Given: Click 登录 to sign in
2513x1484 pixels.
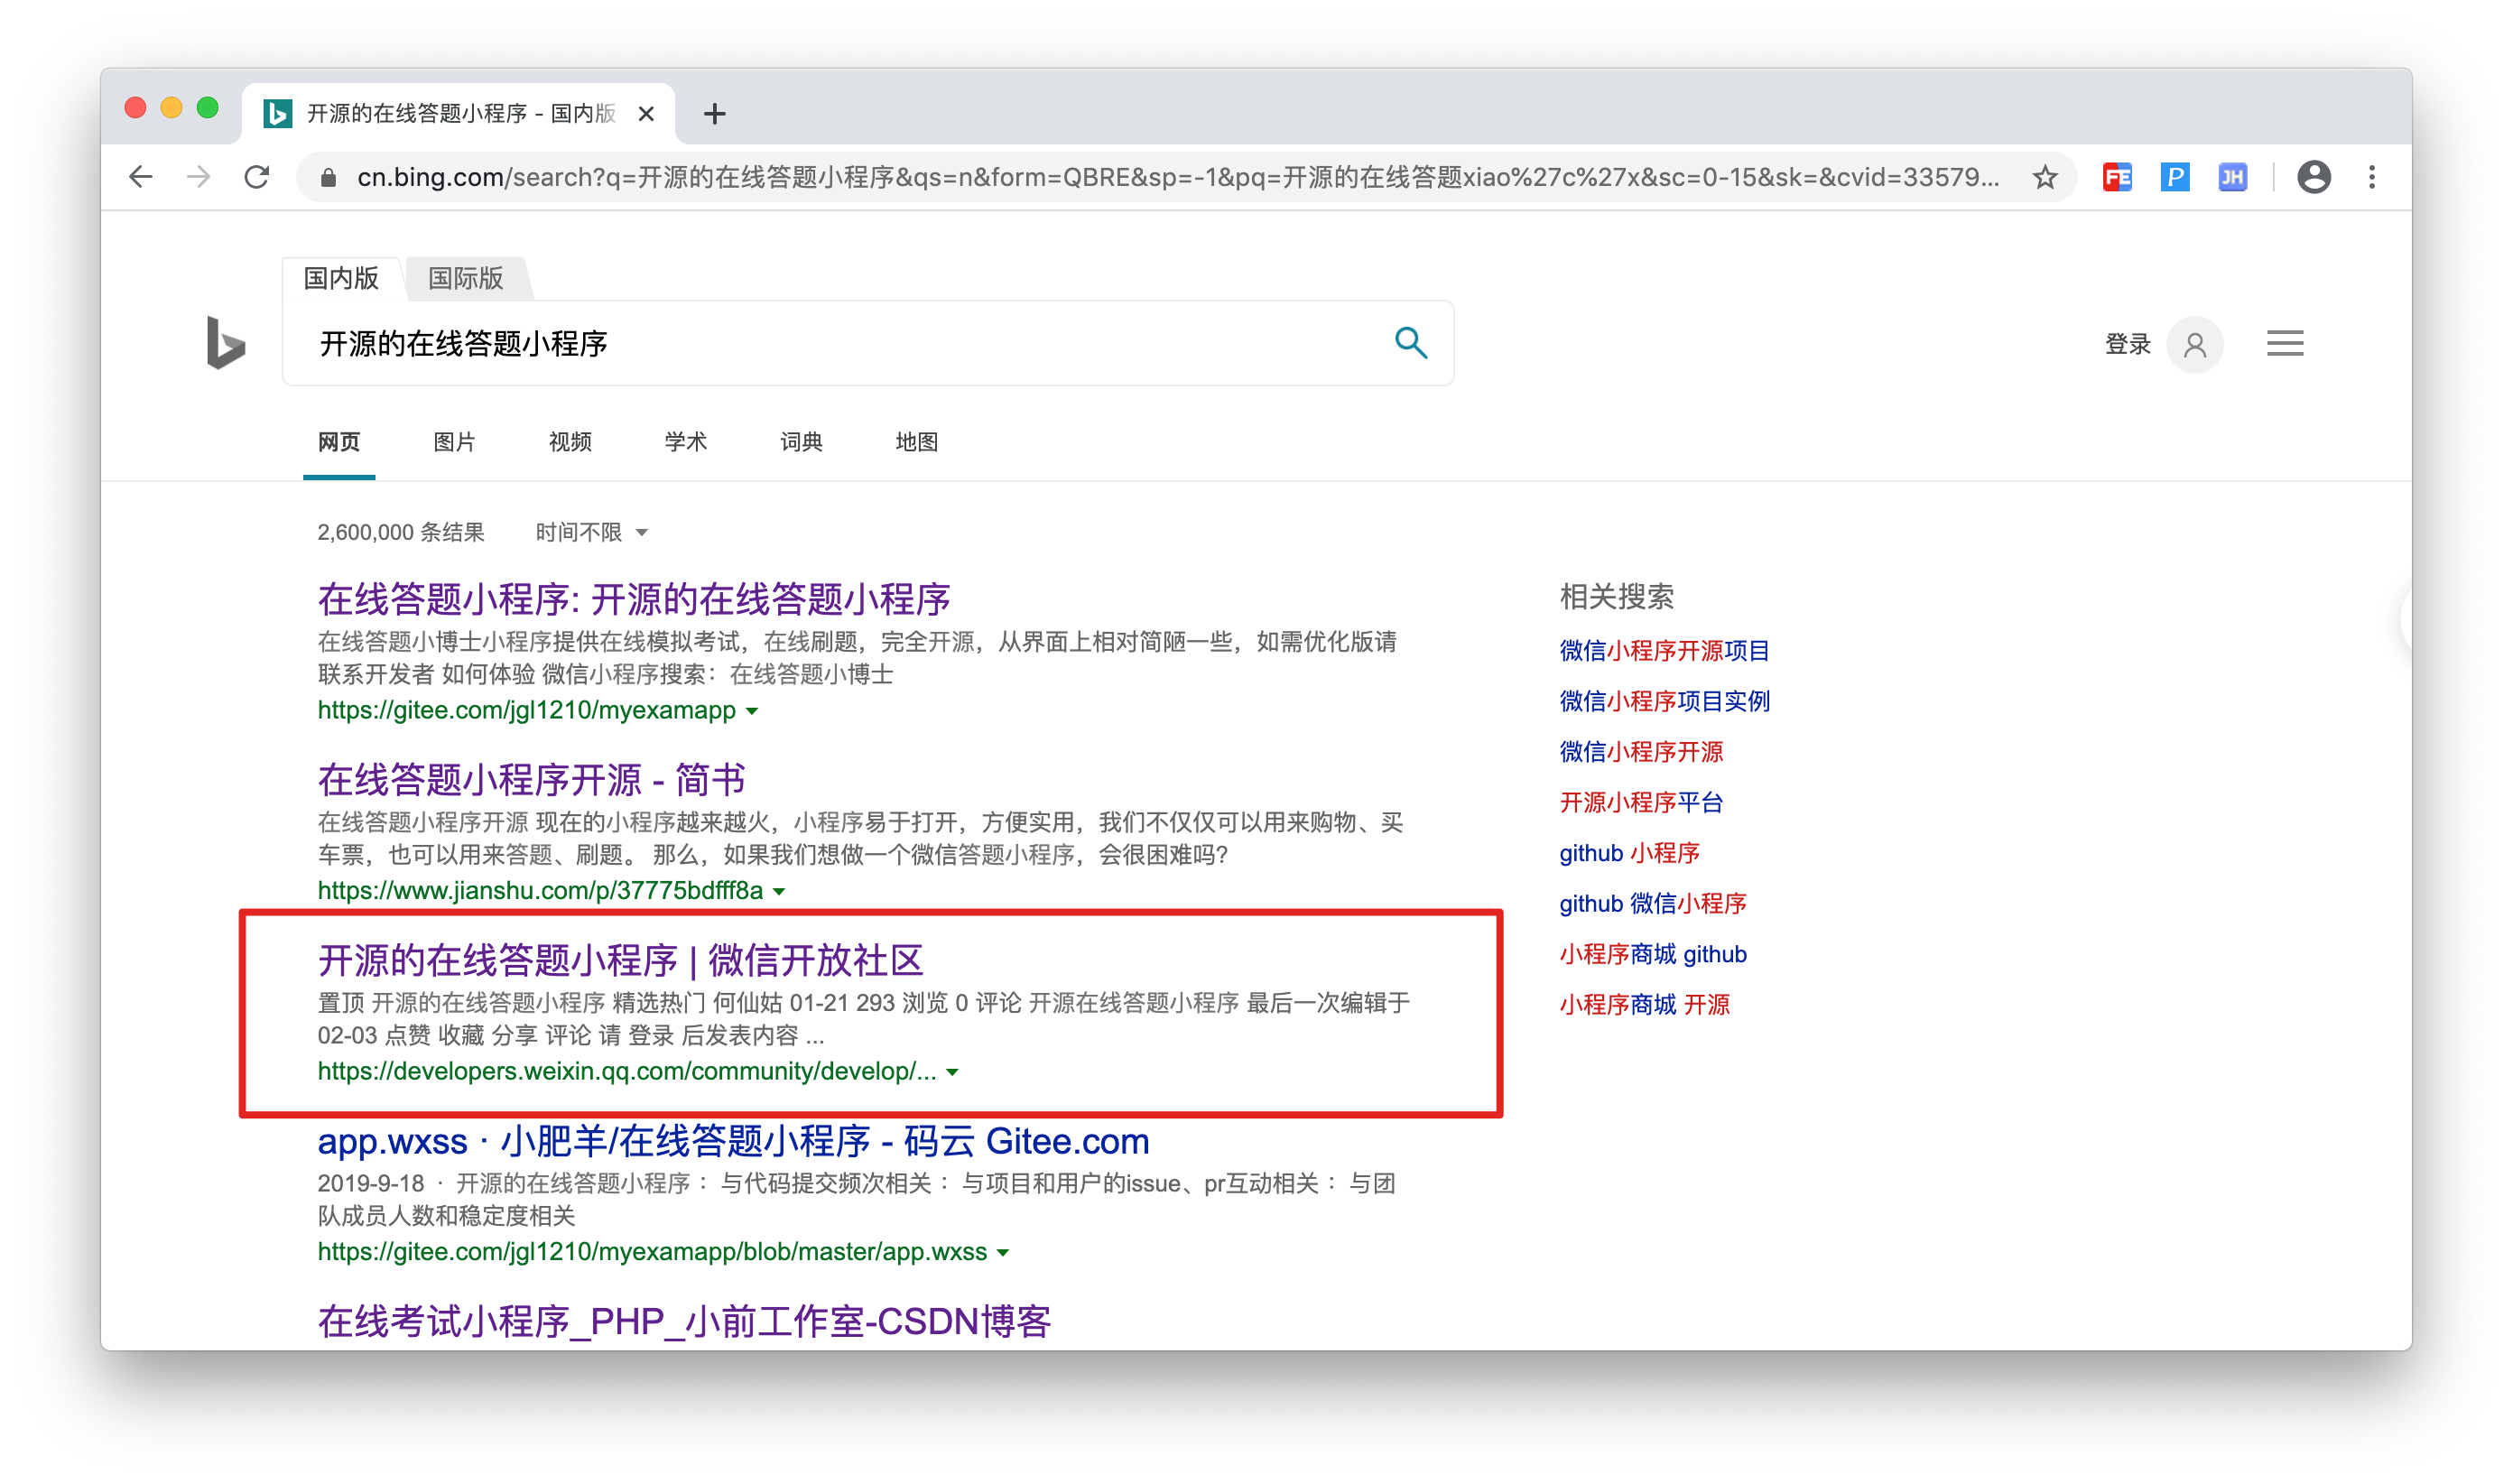Looking at the screenshot, I should (2127, 344).
